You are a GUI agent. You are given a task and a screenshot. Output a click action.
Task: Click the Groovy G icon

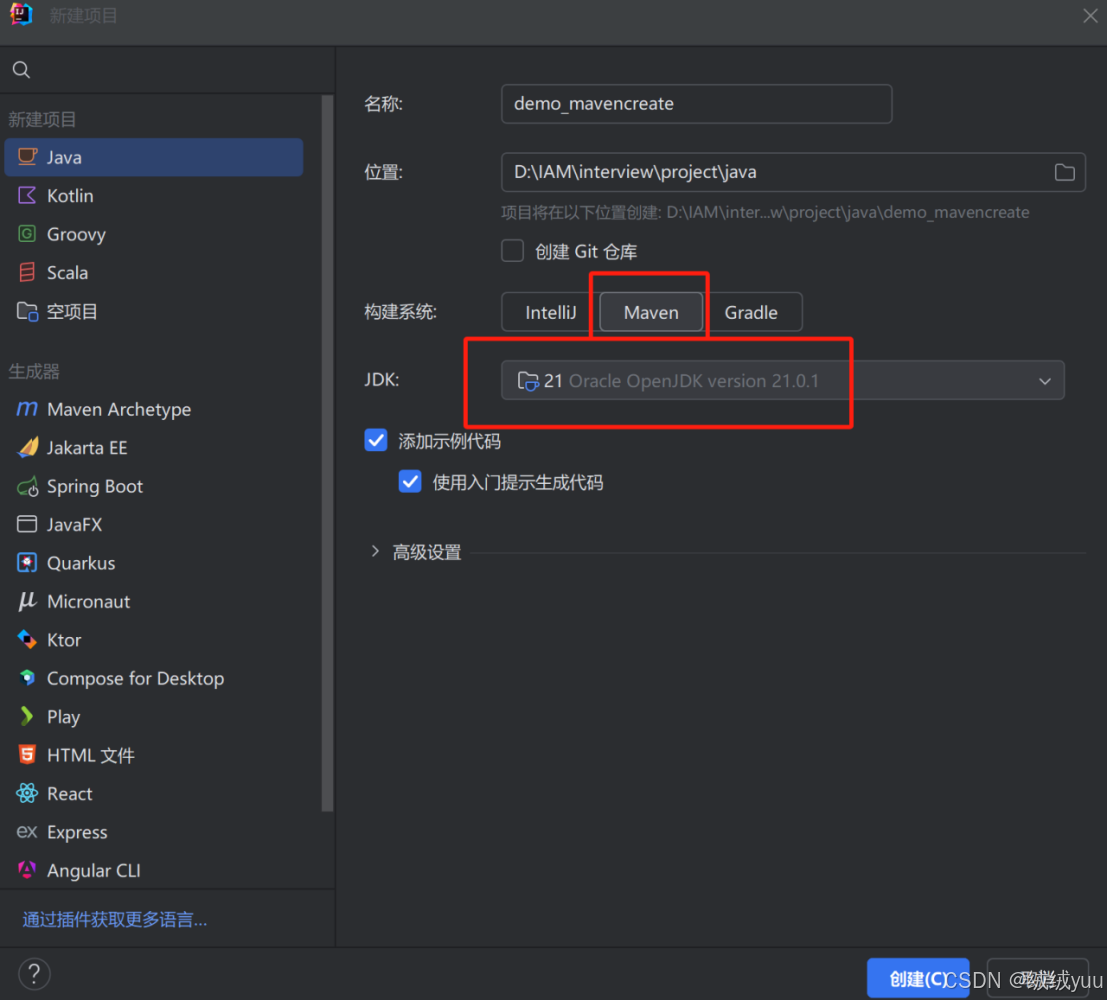click(x=27, y=234)
